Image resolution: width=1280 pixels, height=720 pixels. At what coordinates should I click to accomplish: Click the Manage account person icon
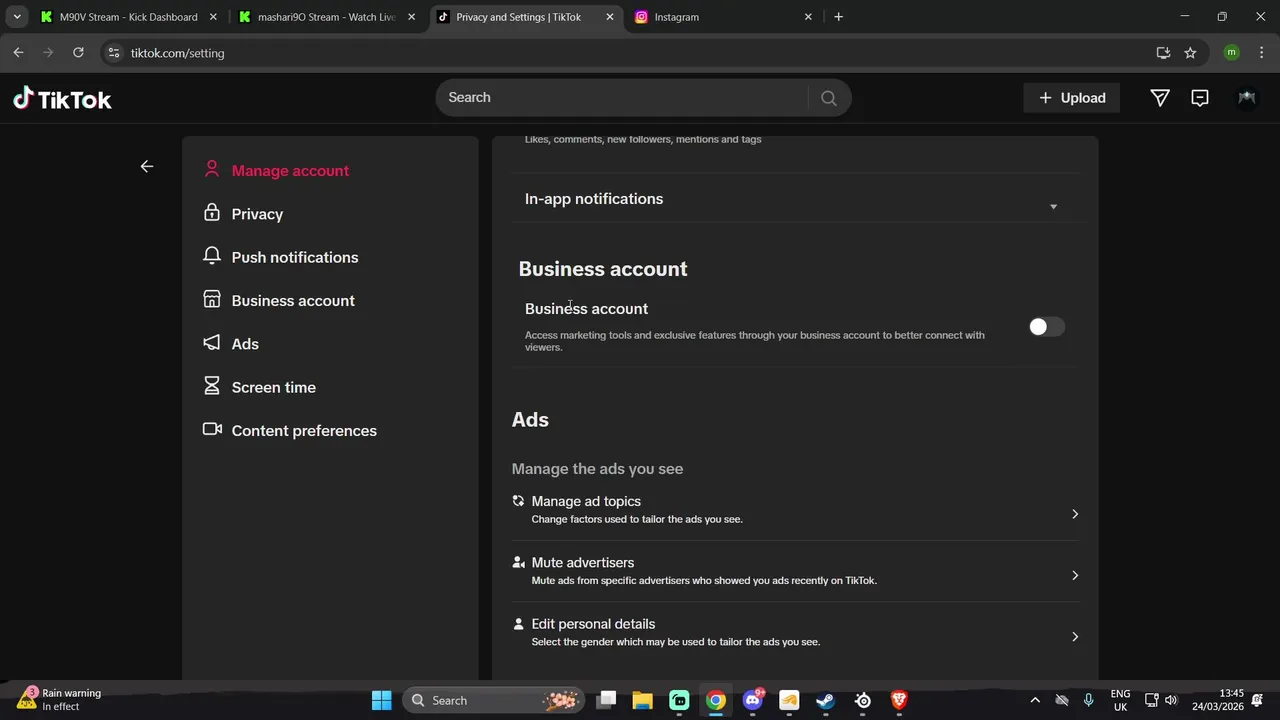pos(211,169)
